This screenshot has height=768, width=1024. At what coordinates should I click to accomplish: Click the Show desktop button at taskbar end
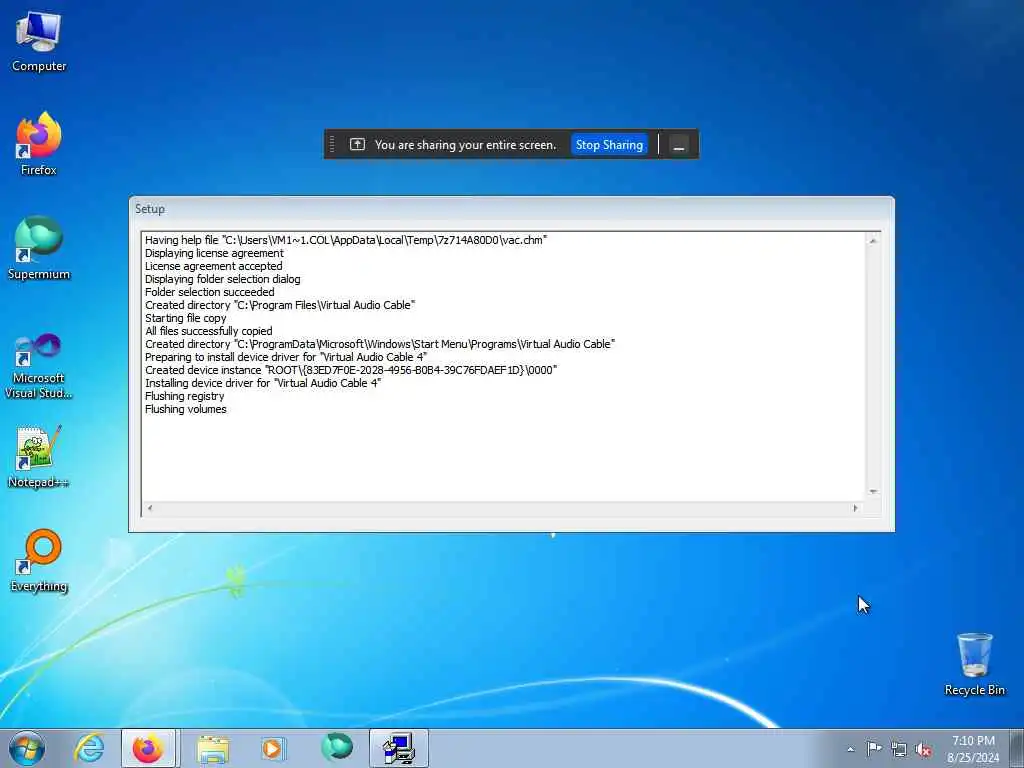click(1017, 749)
